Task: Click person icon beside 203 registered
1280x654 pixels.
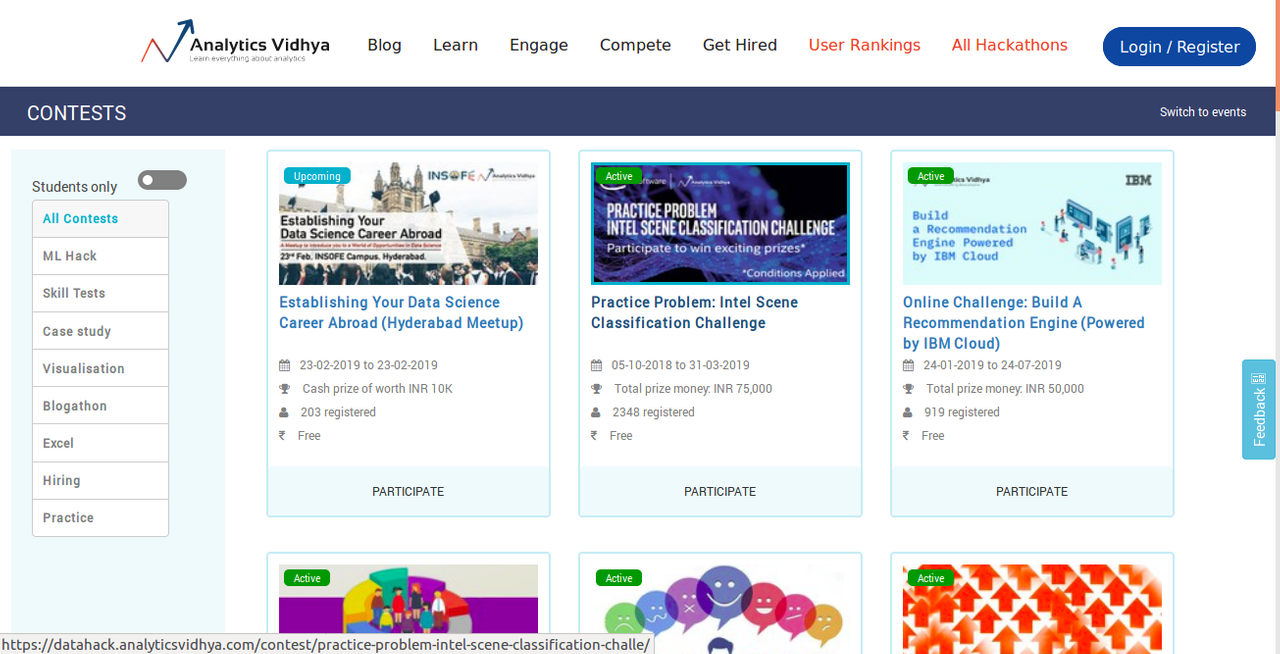Action: (x=284, y=412)
